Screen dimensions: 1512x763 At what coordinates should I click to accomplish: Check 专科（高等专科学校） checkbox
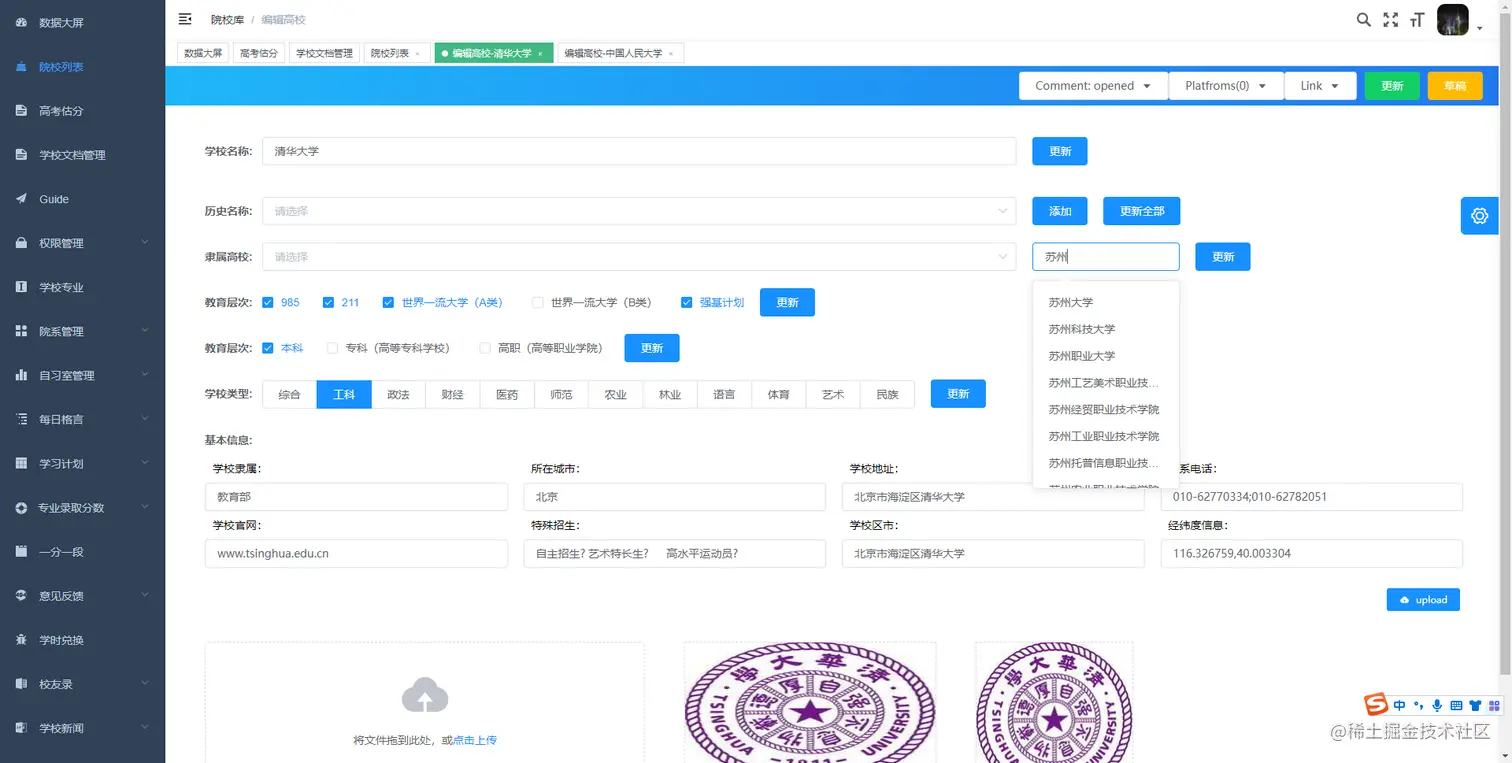(332, 348)
